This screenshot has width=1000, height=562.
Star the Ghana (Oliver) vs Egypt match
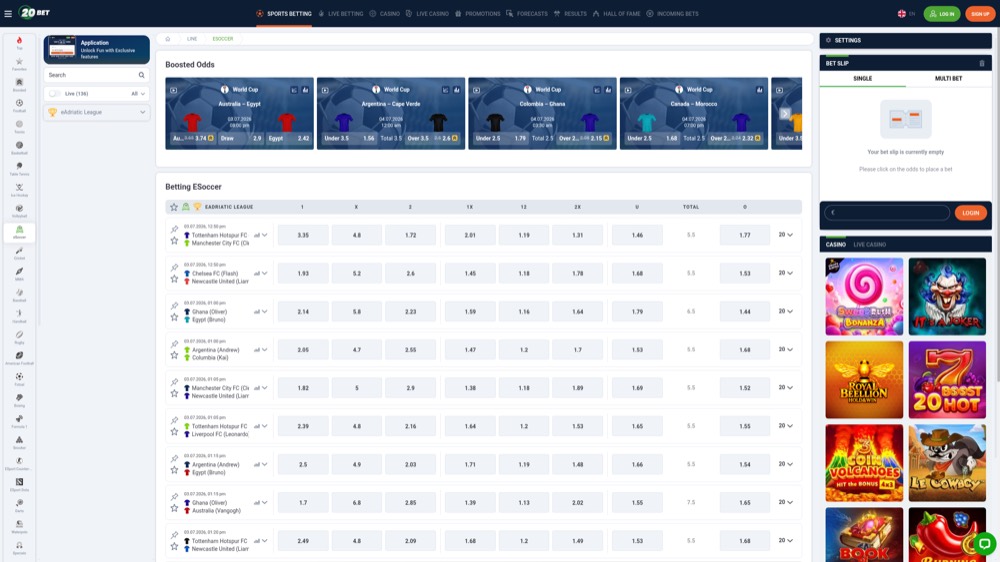[x=174, y=318]
